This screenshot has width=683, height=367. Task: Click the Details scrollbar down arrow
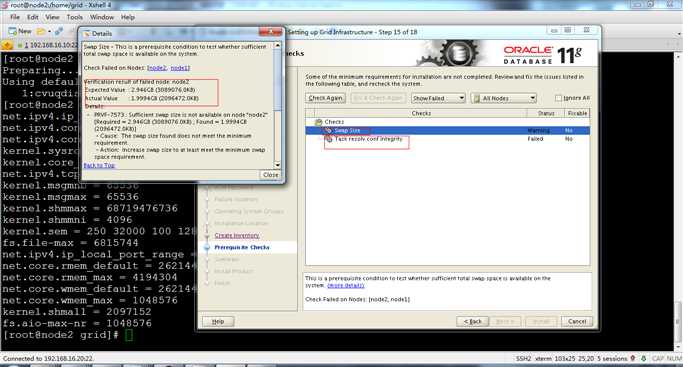277,165
